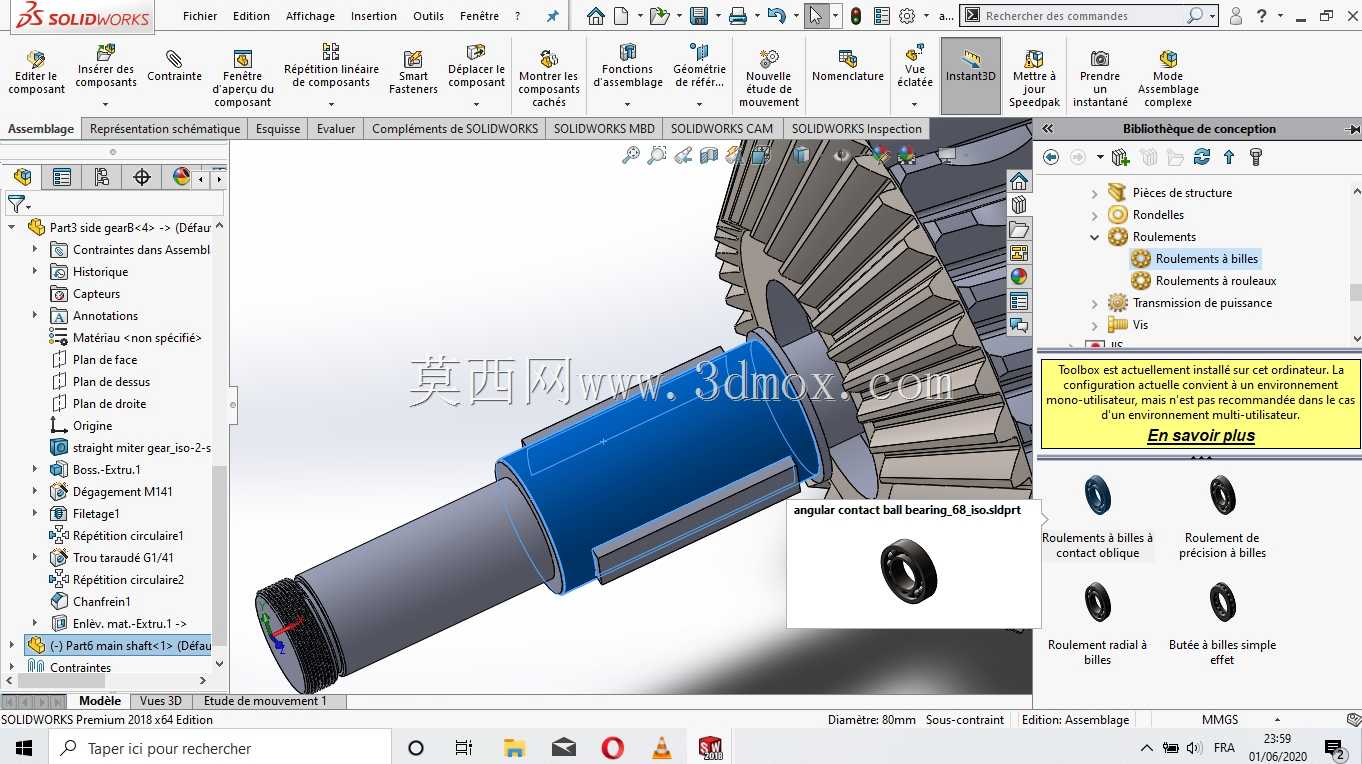Click the section view icon
The height and width of the screenshot is (764, 1362).
pyautogui.click(x=709, y=155)
